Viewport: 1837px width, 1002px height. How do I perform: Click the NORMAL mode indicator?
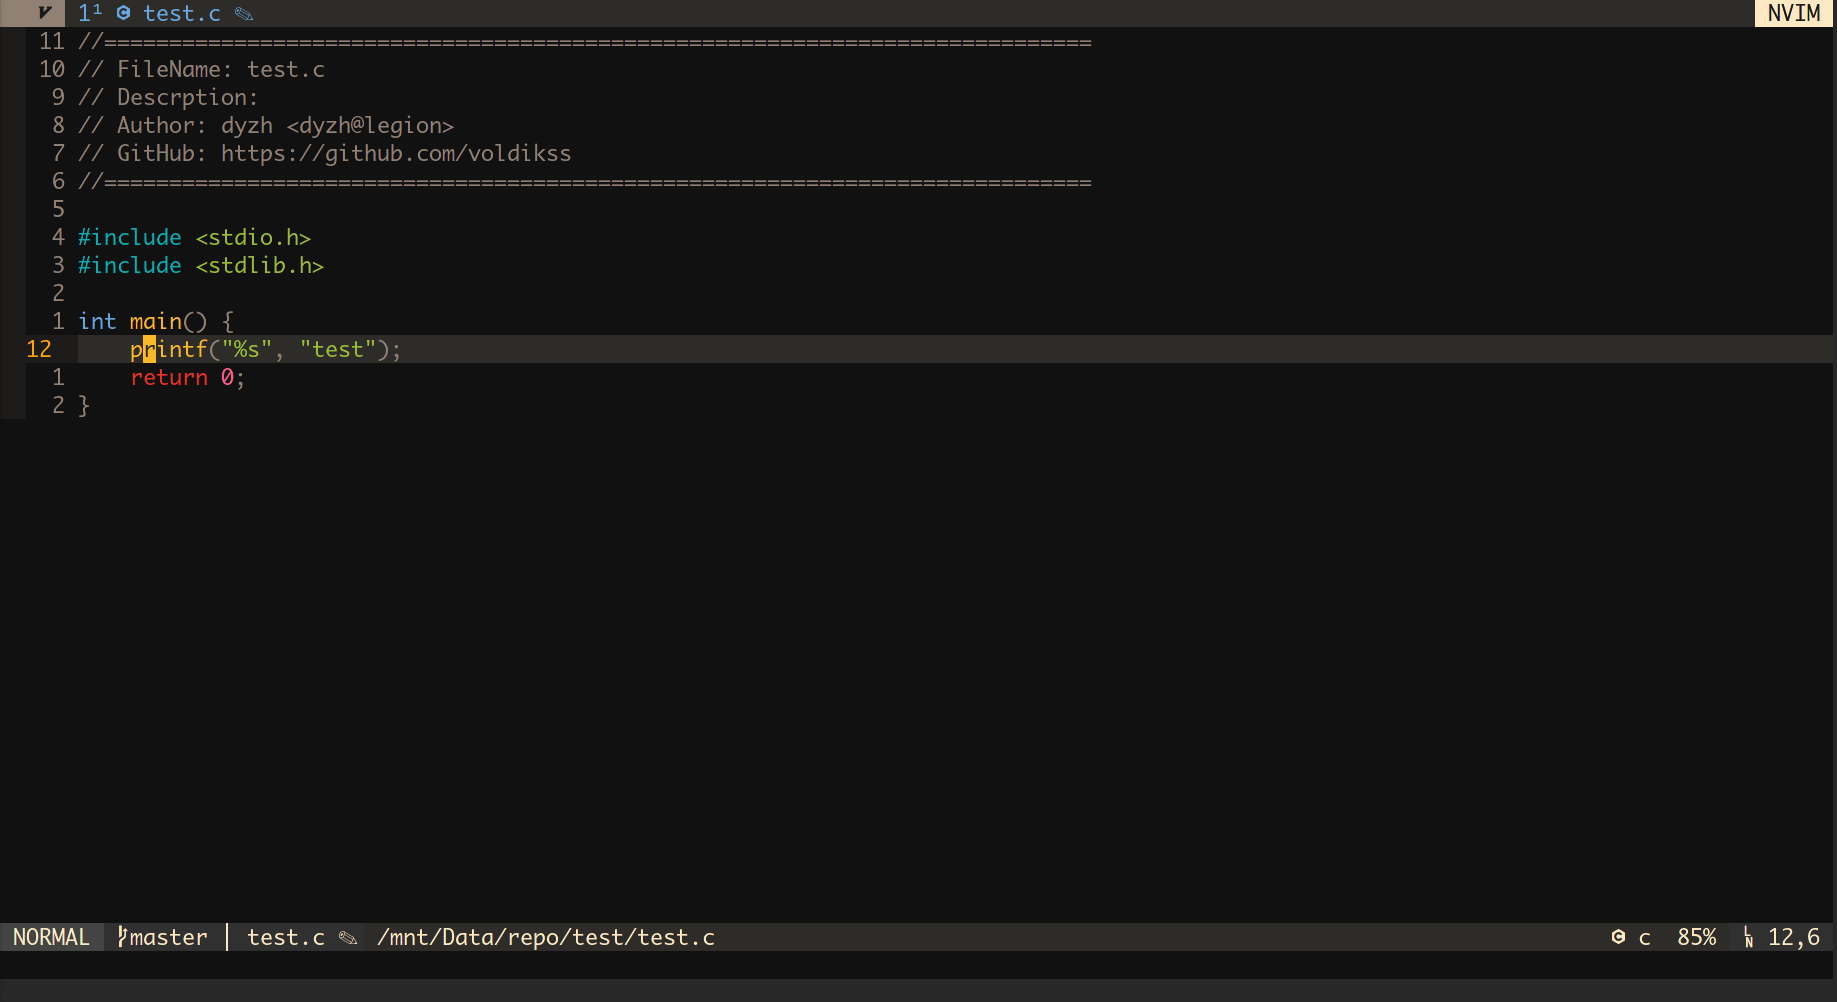click(x=51, y=937)
